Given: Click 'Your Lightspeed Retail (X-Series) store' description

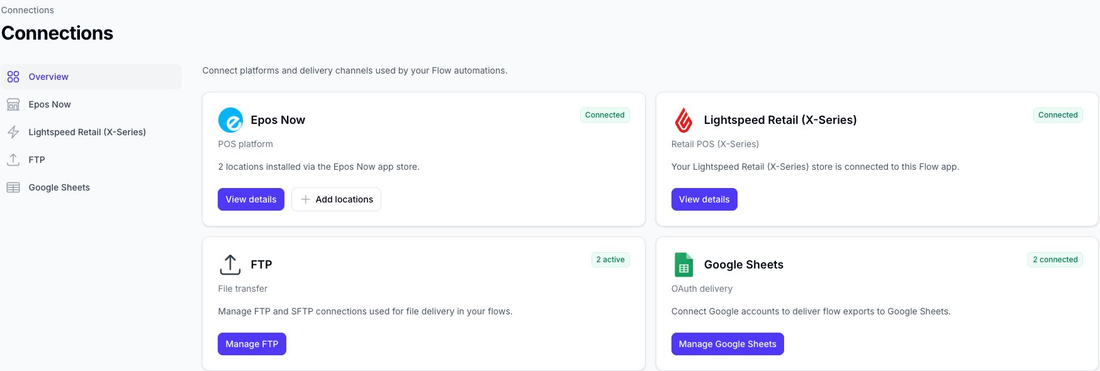Looking at the screenshot, I should tap(815, 167).
